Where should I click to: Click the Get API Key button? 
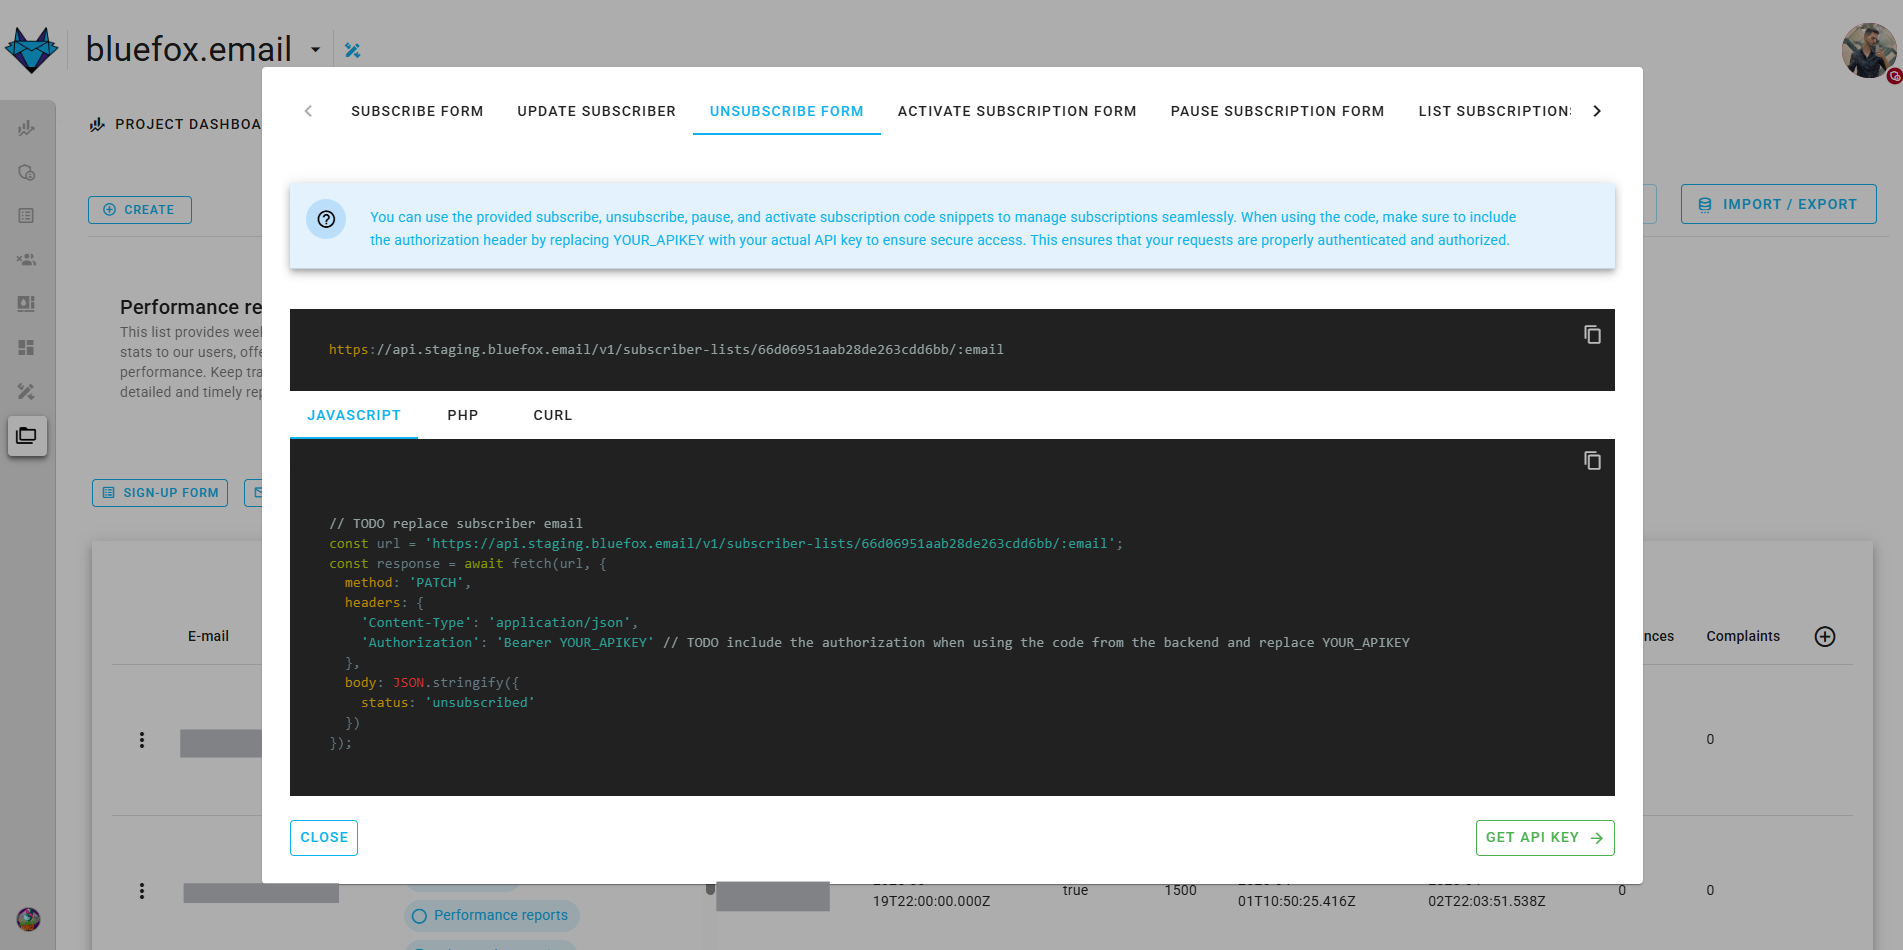click(1544, 838)
